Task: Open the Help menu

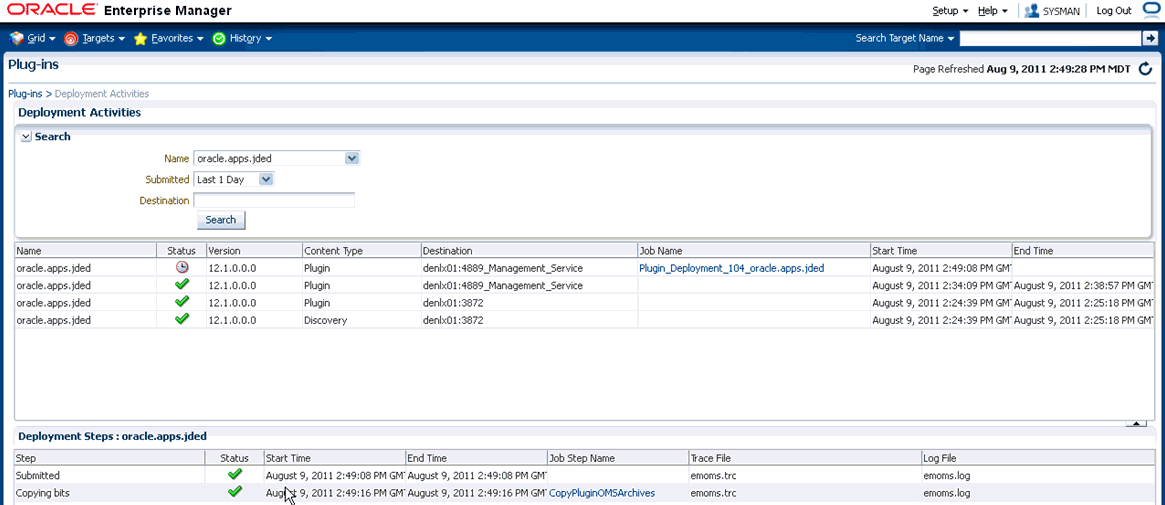Action: click(993, 11)
